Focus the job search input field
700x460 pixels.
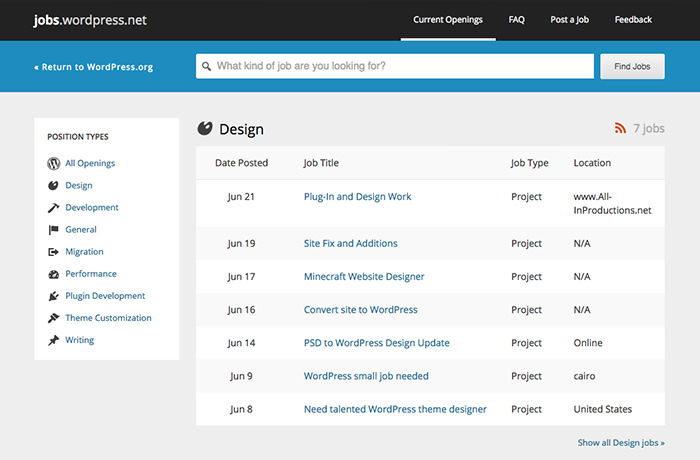[x=395, y=66]
